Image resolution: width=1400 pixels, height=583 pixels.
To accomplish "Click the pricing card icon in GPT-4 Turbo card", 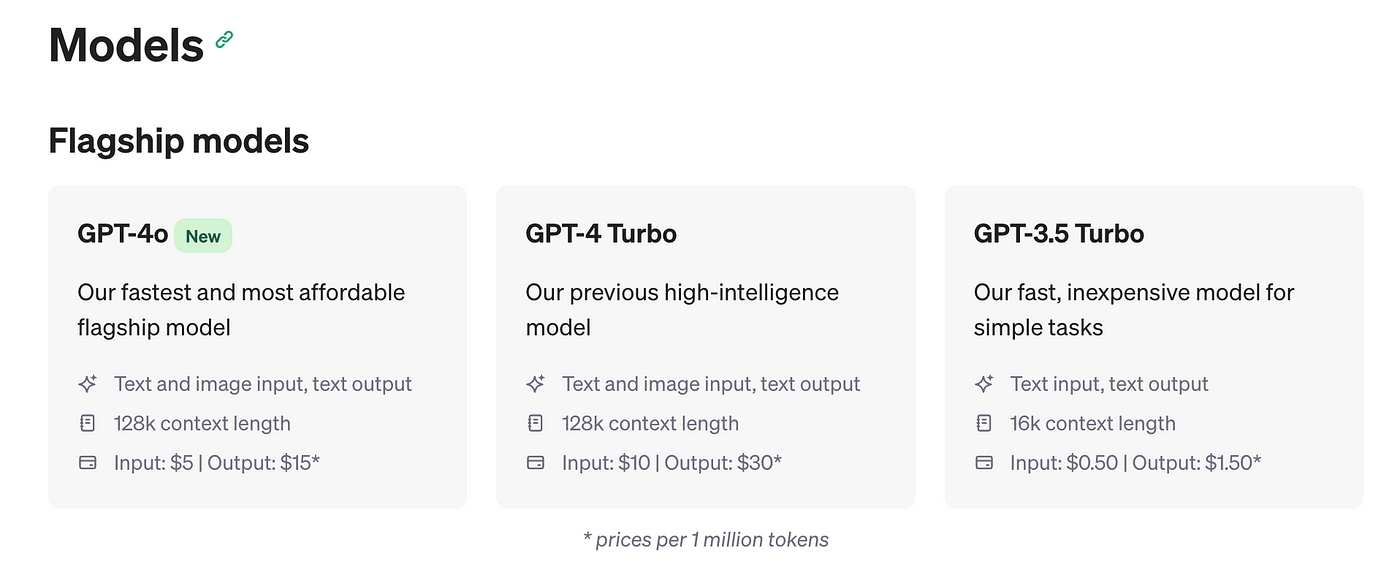I will pyautogui.click(x=536, y=463).
